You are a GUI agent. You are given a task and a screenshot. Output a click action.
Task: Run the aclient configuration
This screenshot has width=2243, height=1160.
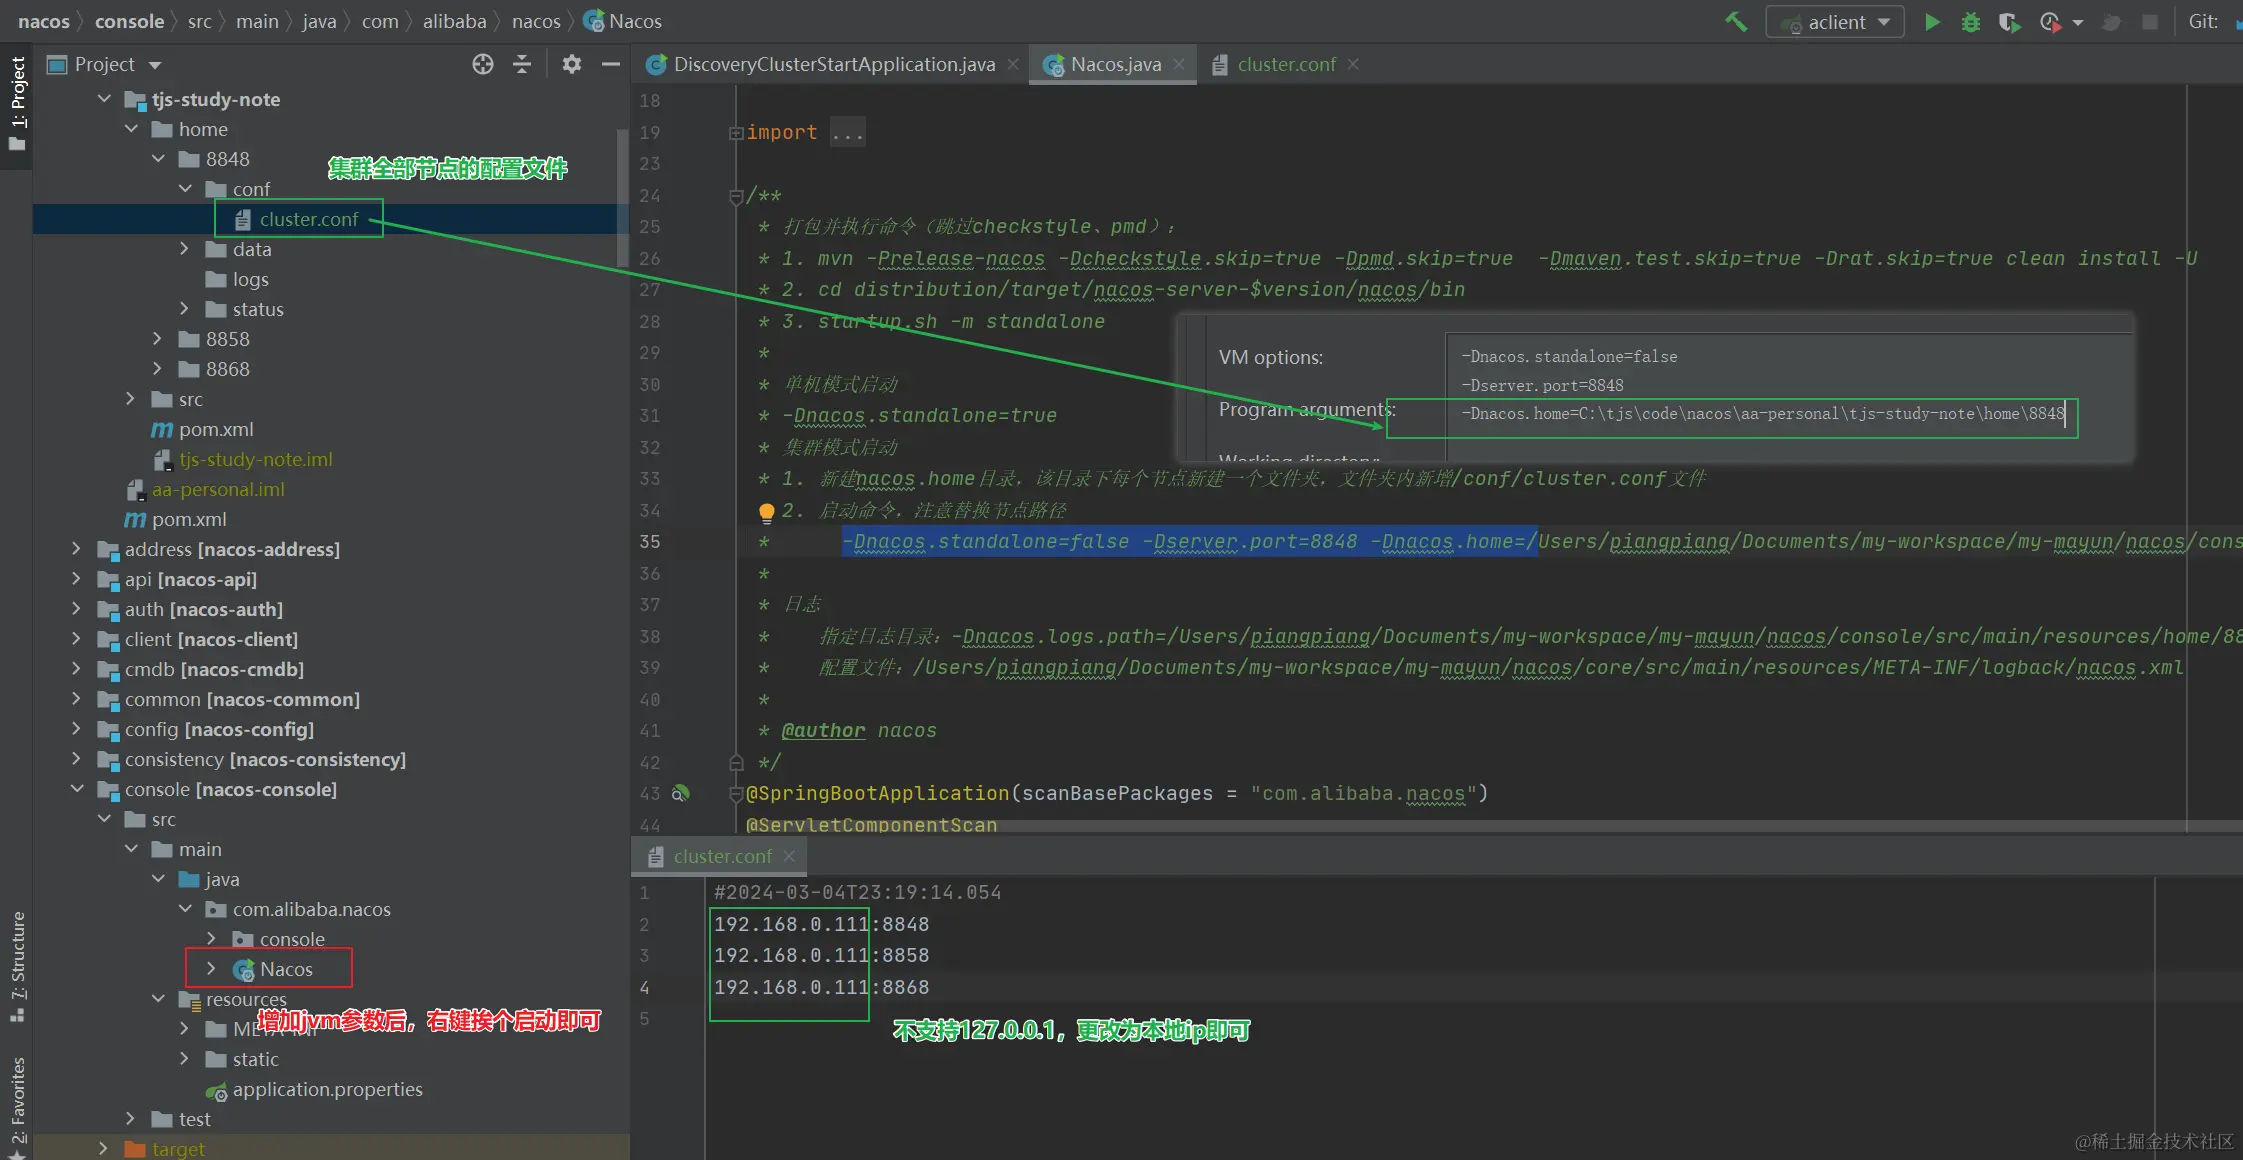pyautogui.click(x=1932, y=21)
